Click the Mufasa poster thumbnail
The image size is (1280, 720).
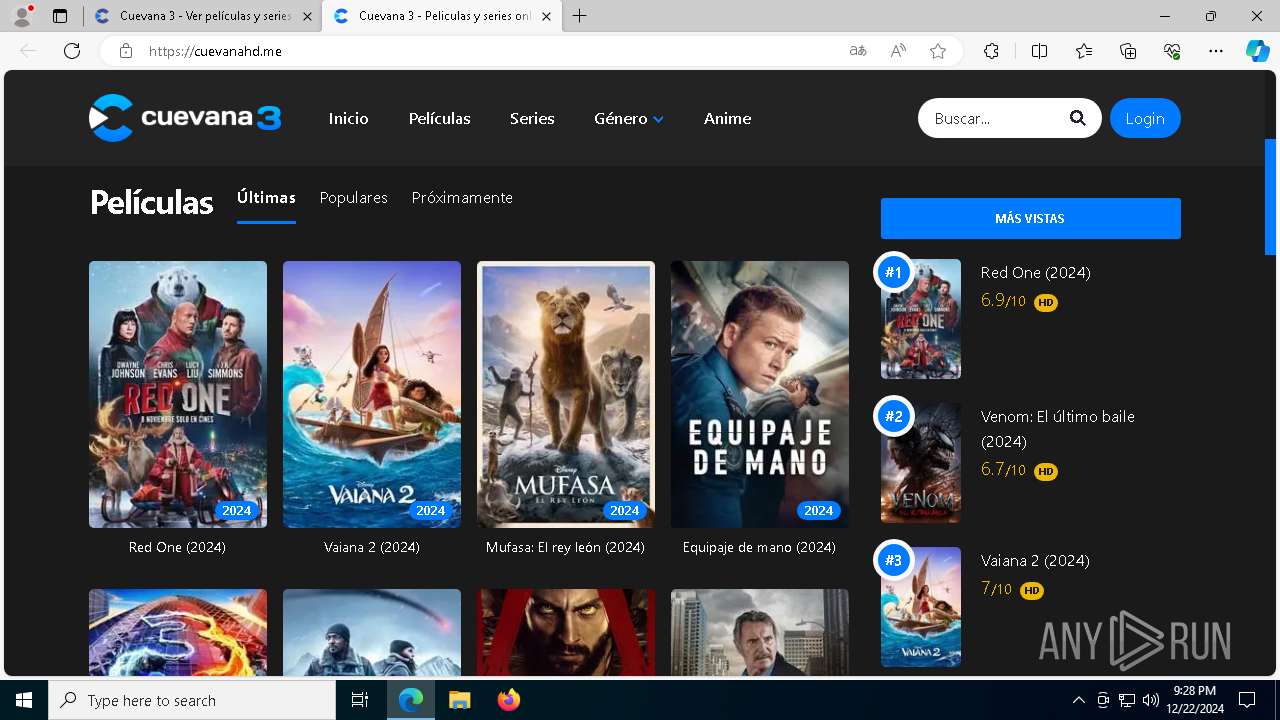click(x=566, y=394)
